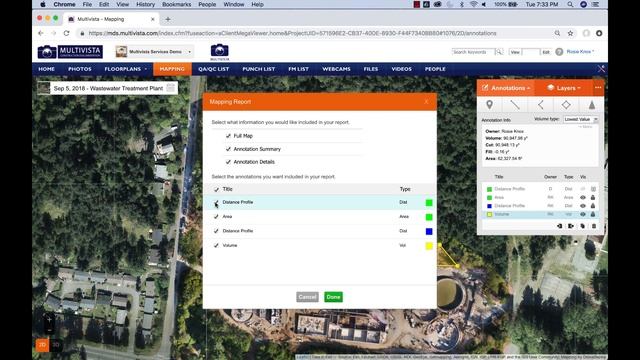Click the browser back arrow
The width and height of the screenshot is (640, 360).
pyautogui.click(x=40, y=33)
